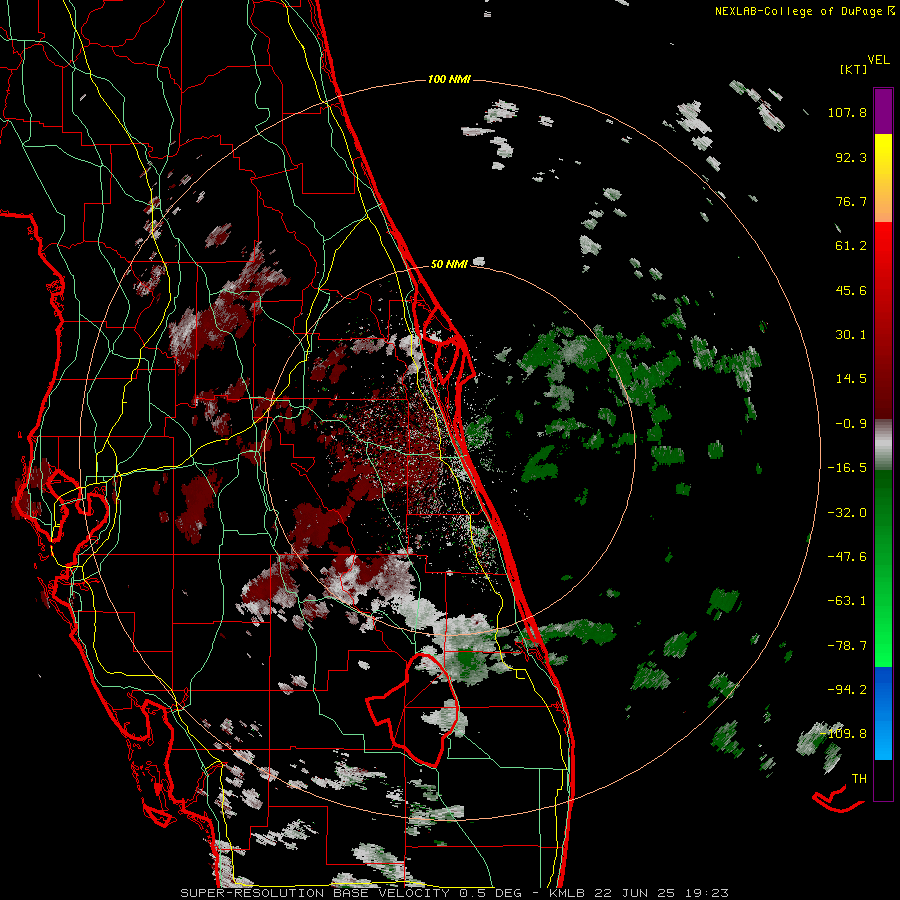The height and width of the screenshot is (900, 900).
Task: Select the 92.3 velocity scale value
Action: click(851, 157)
